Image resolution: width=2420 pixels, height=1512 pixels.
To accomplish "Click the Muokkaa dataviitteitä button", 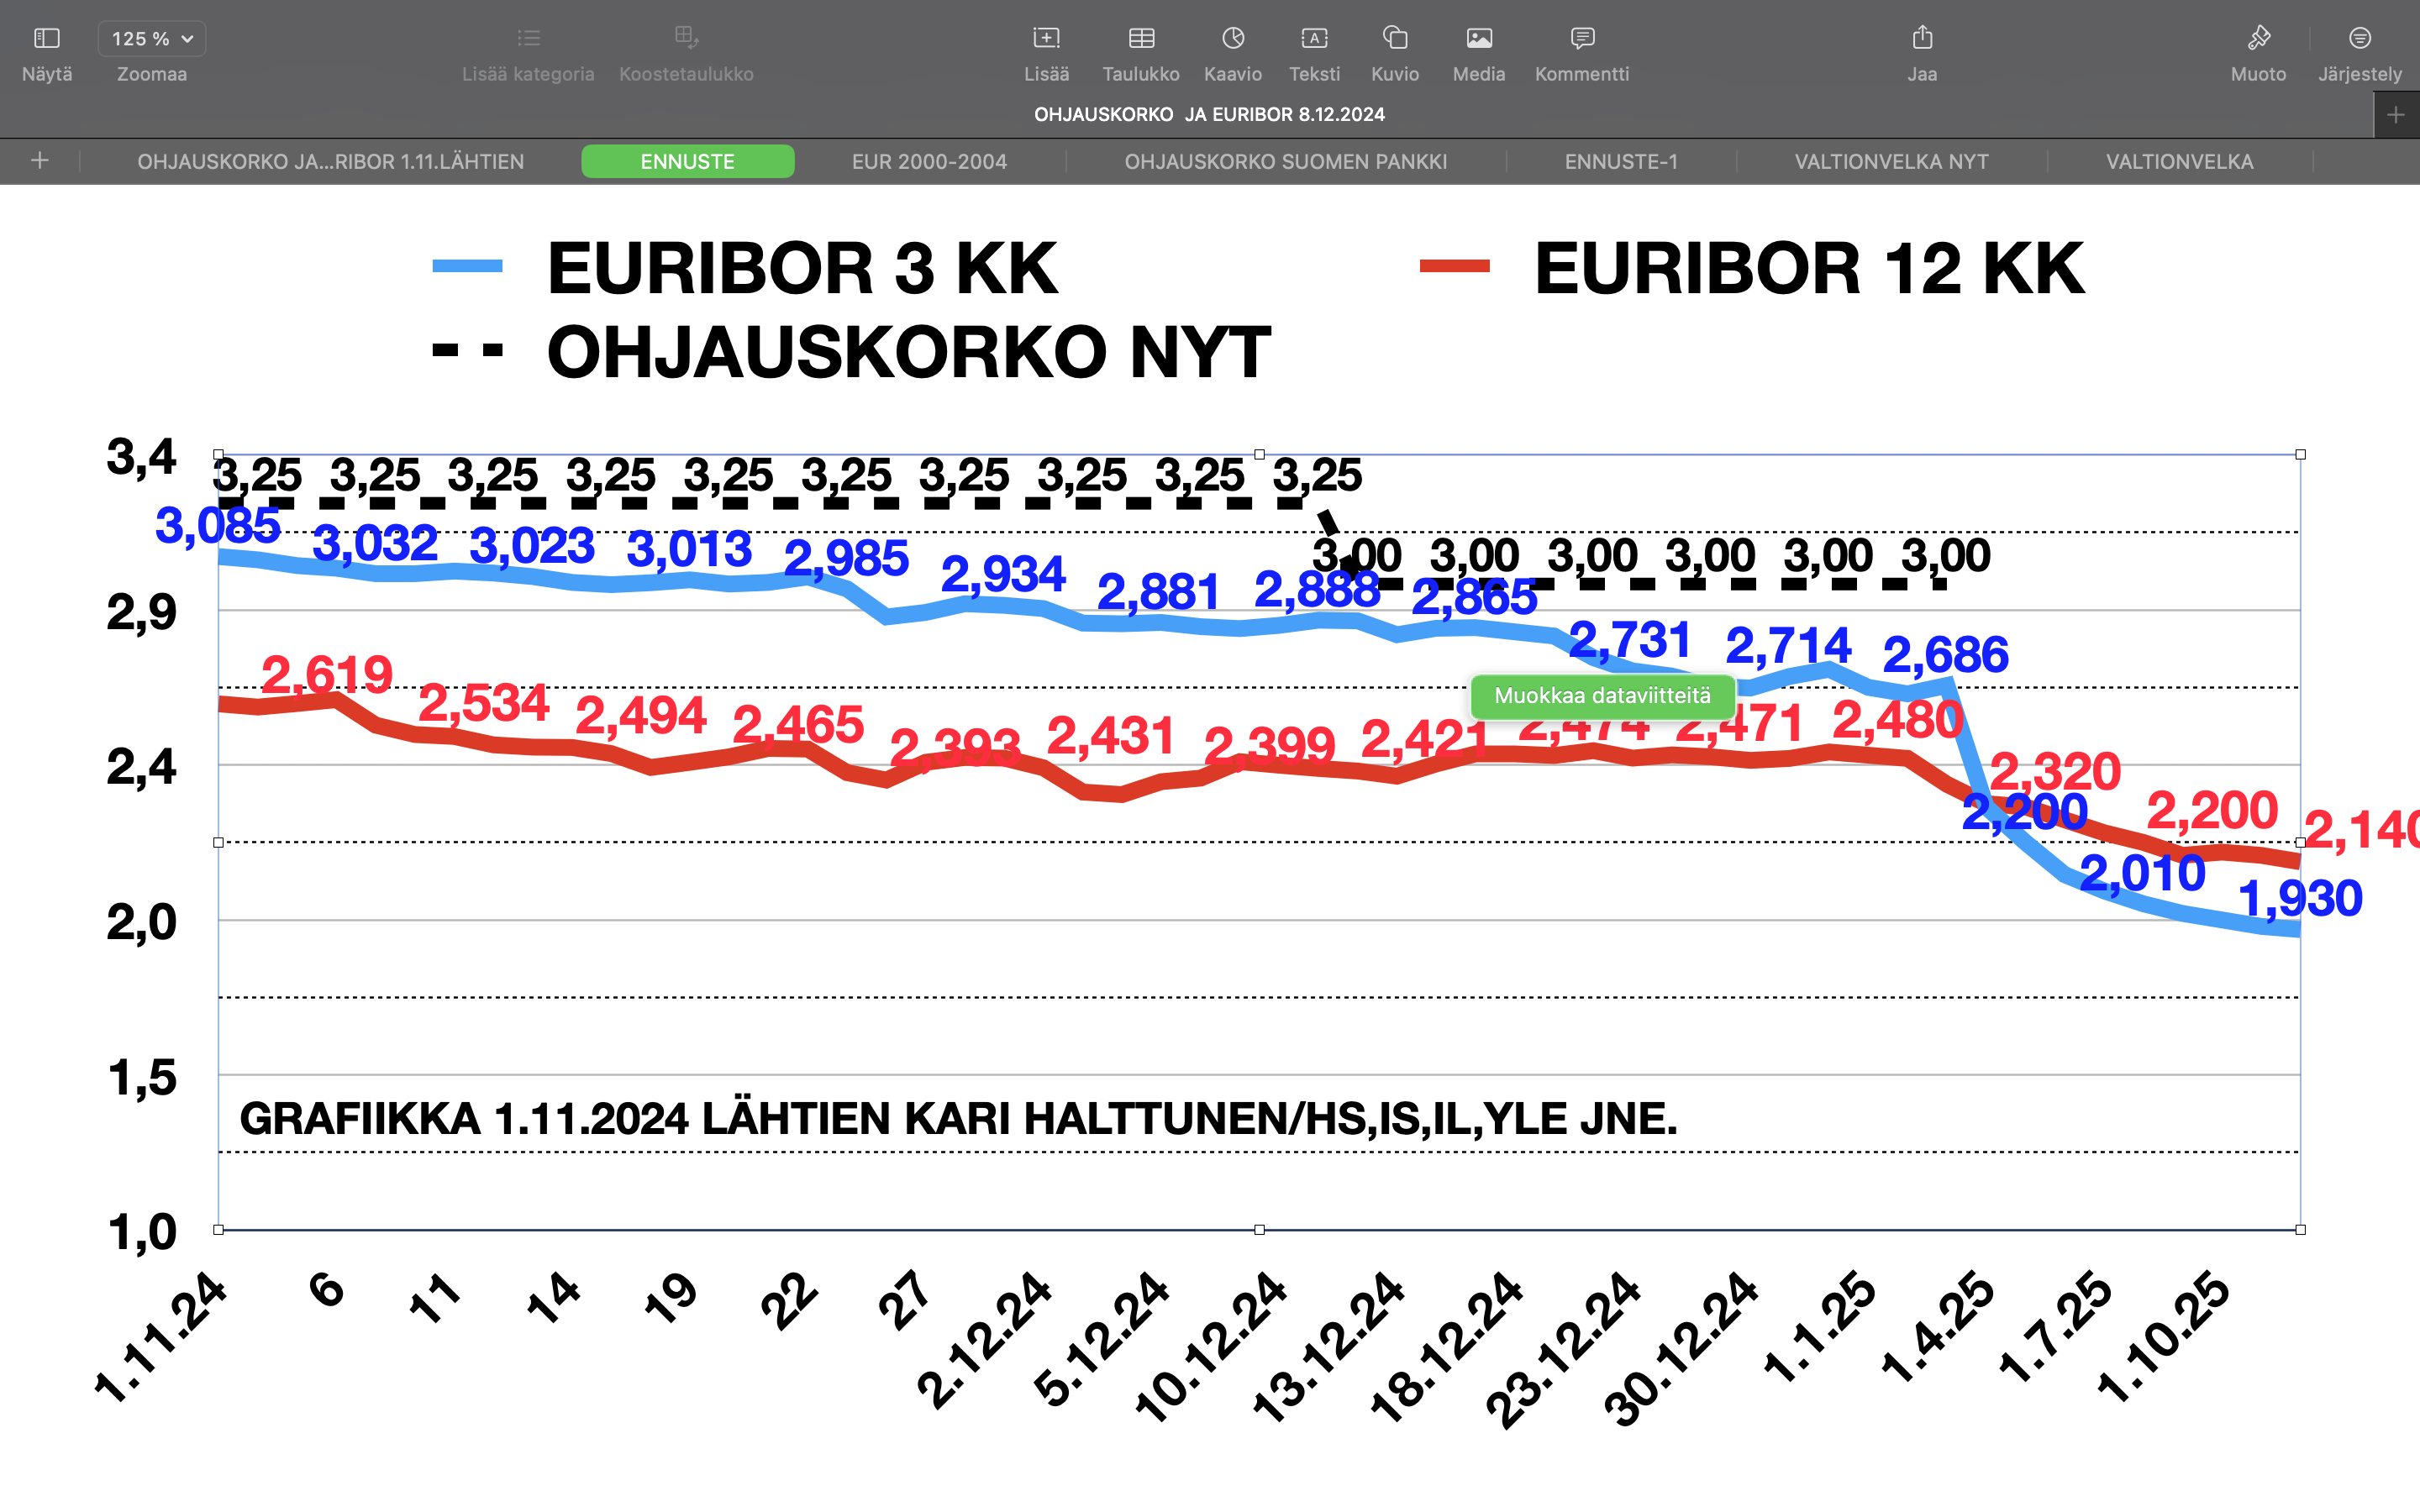I will click(x=1602, y=696).
